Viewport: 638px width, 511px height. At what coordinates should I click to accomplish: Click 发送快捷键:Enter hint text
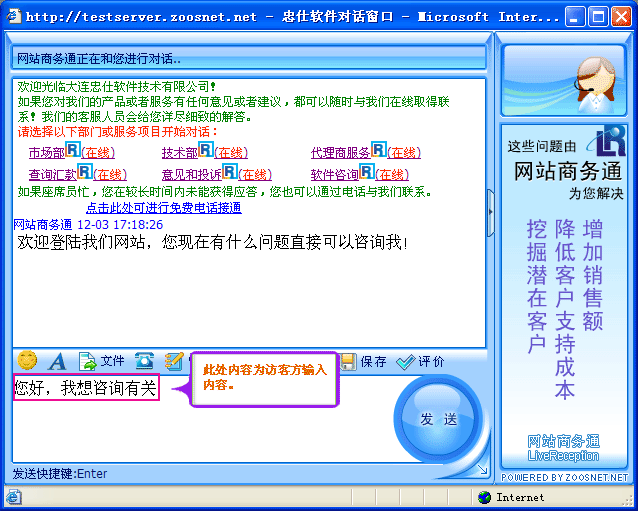(x=60, y=474)
